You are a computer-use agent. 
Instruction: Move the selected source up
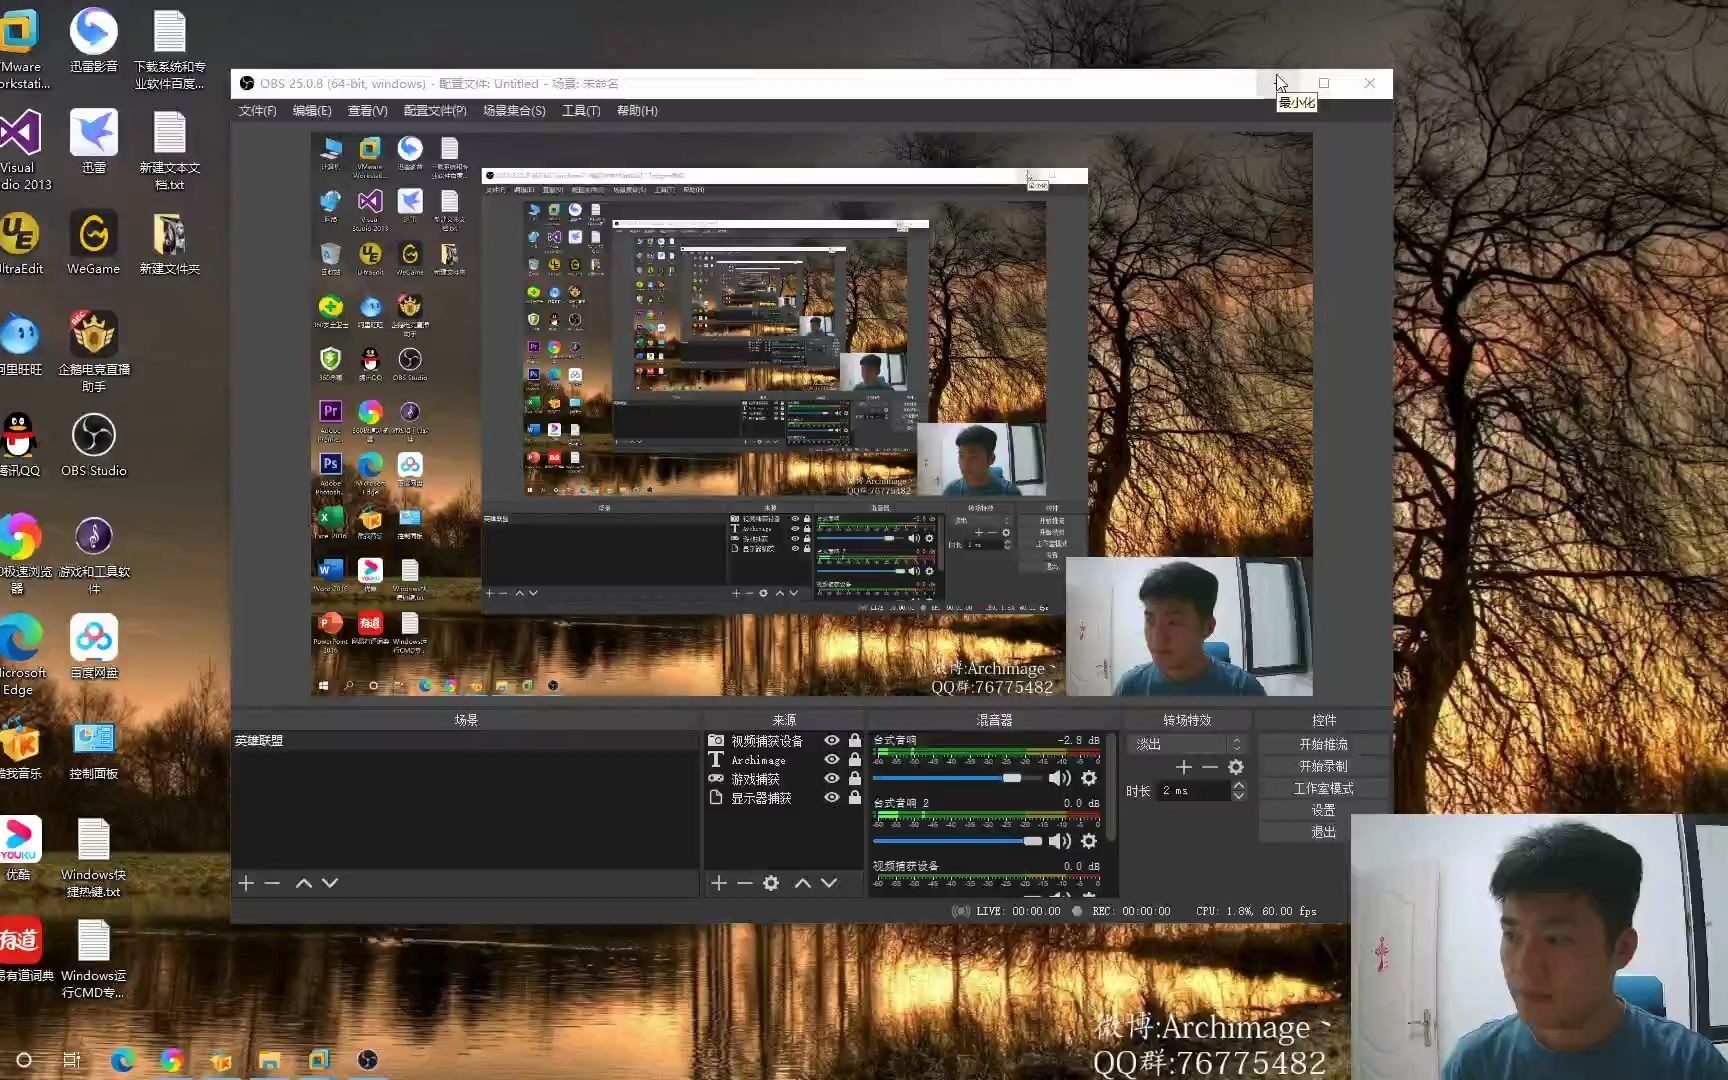(x=802, y=883)
